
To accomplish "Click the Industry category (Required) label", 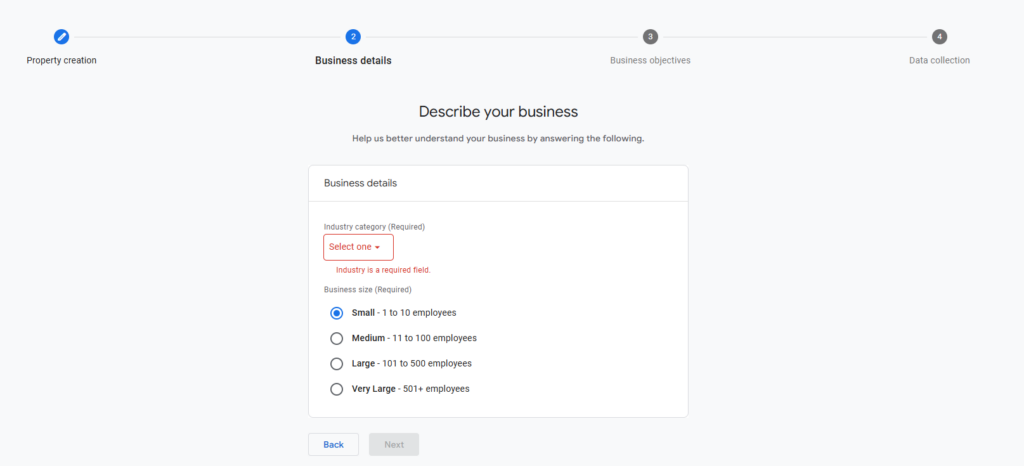I will click(374, 226).
